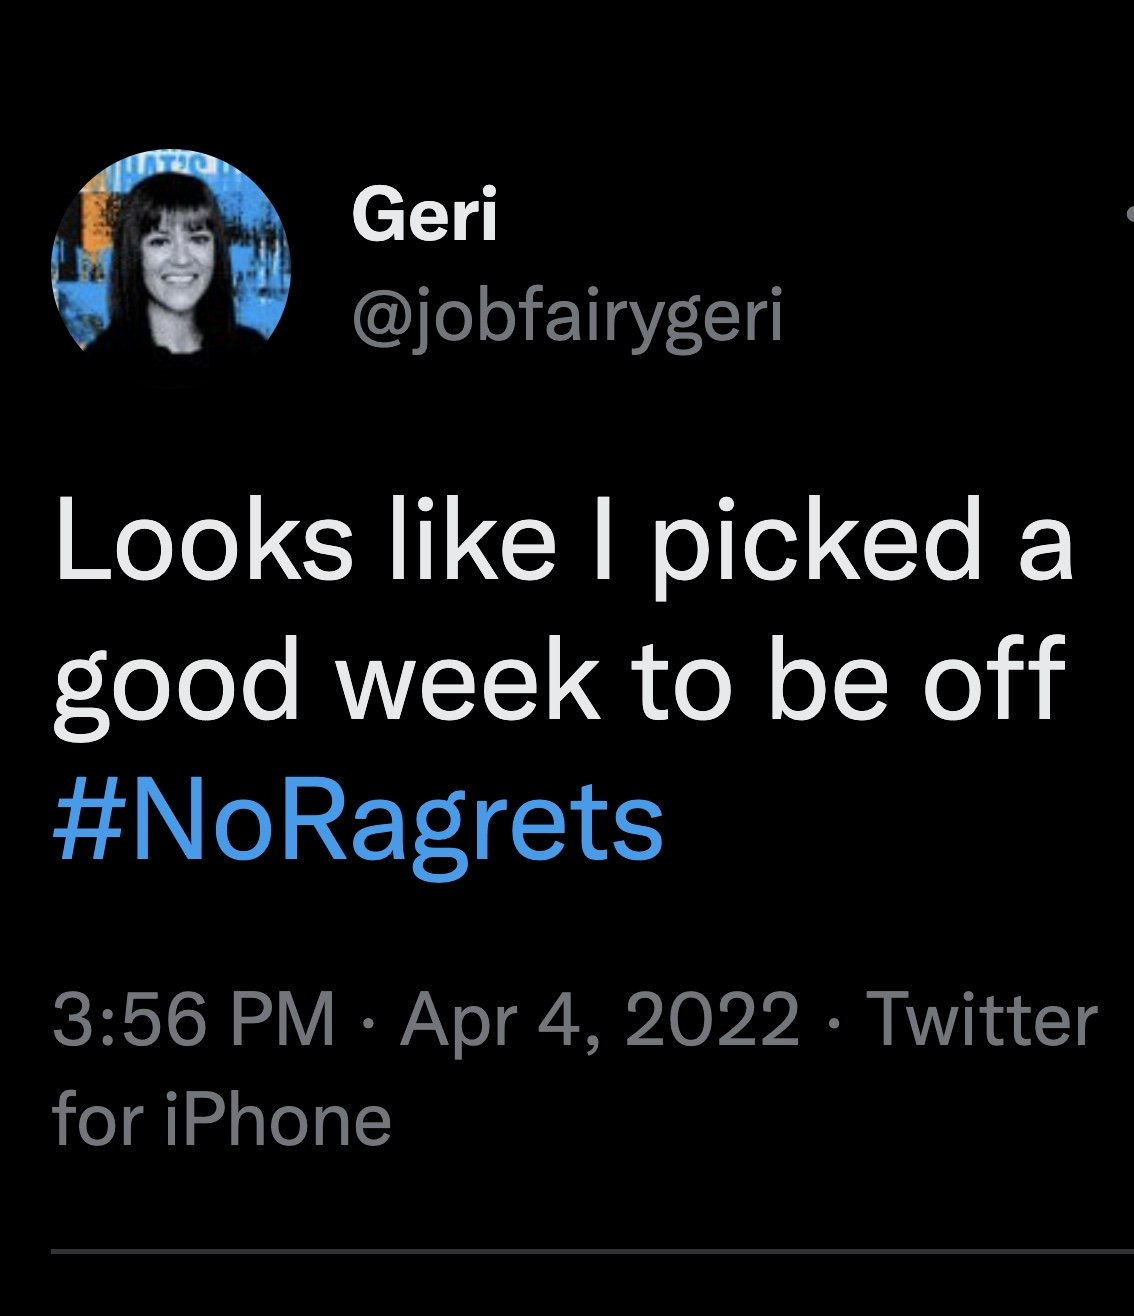The image size is (1134, 1316).
Task: Click the word 'good' in the tweet
Action: click(176, 685)
